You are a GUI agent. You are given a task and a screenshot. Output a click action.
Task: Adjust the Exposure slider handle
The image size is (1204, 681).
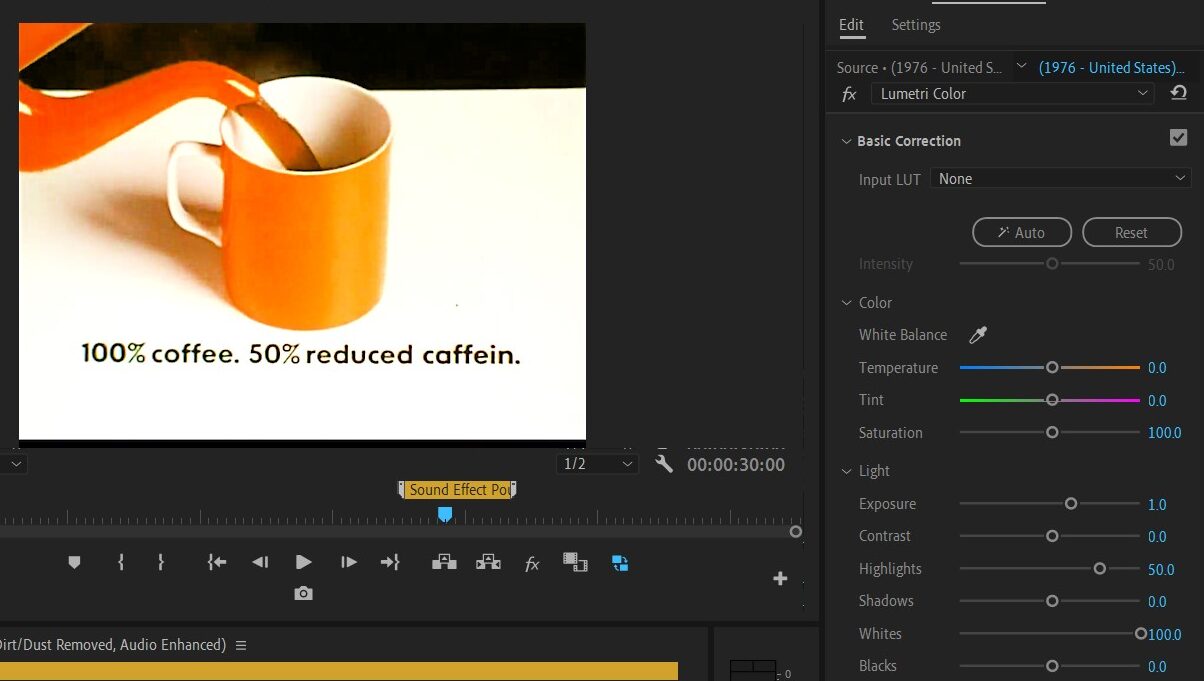click(1071, 504)
